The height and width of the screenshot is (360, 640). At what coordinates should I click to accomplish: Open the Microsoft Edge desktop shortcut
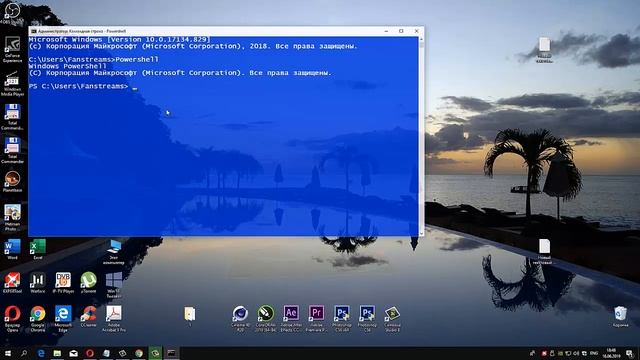63,318
